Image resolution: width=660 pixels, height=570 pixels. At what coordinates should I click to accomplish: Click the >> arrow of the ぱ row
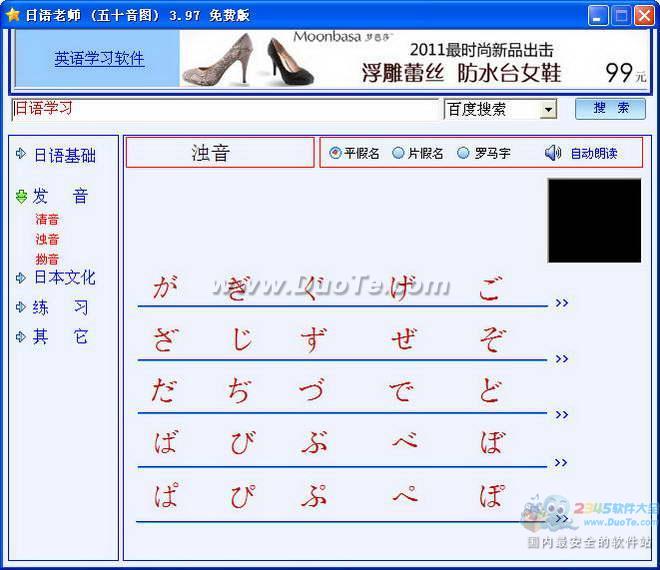[561, 518]
